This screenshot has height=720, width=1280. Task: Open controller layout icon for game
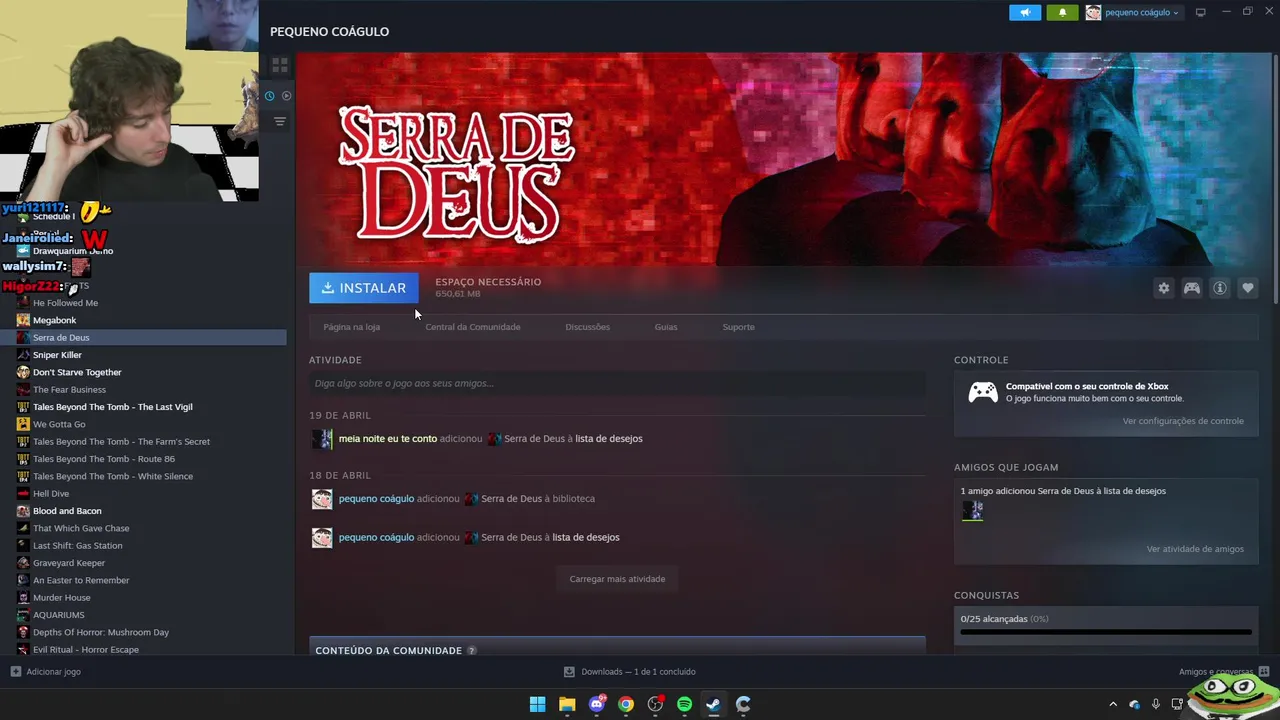pyautogui.click(x=1192, y=288)
